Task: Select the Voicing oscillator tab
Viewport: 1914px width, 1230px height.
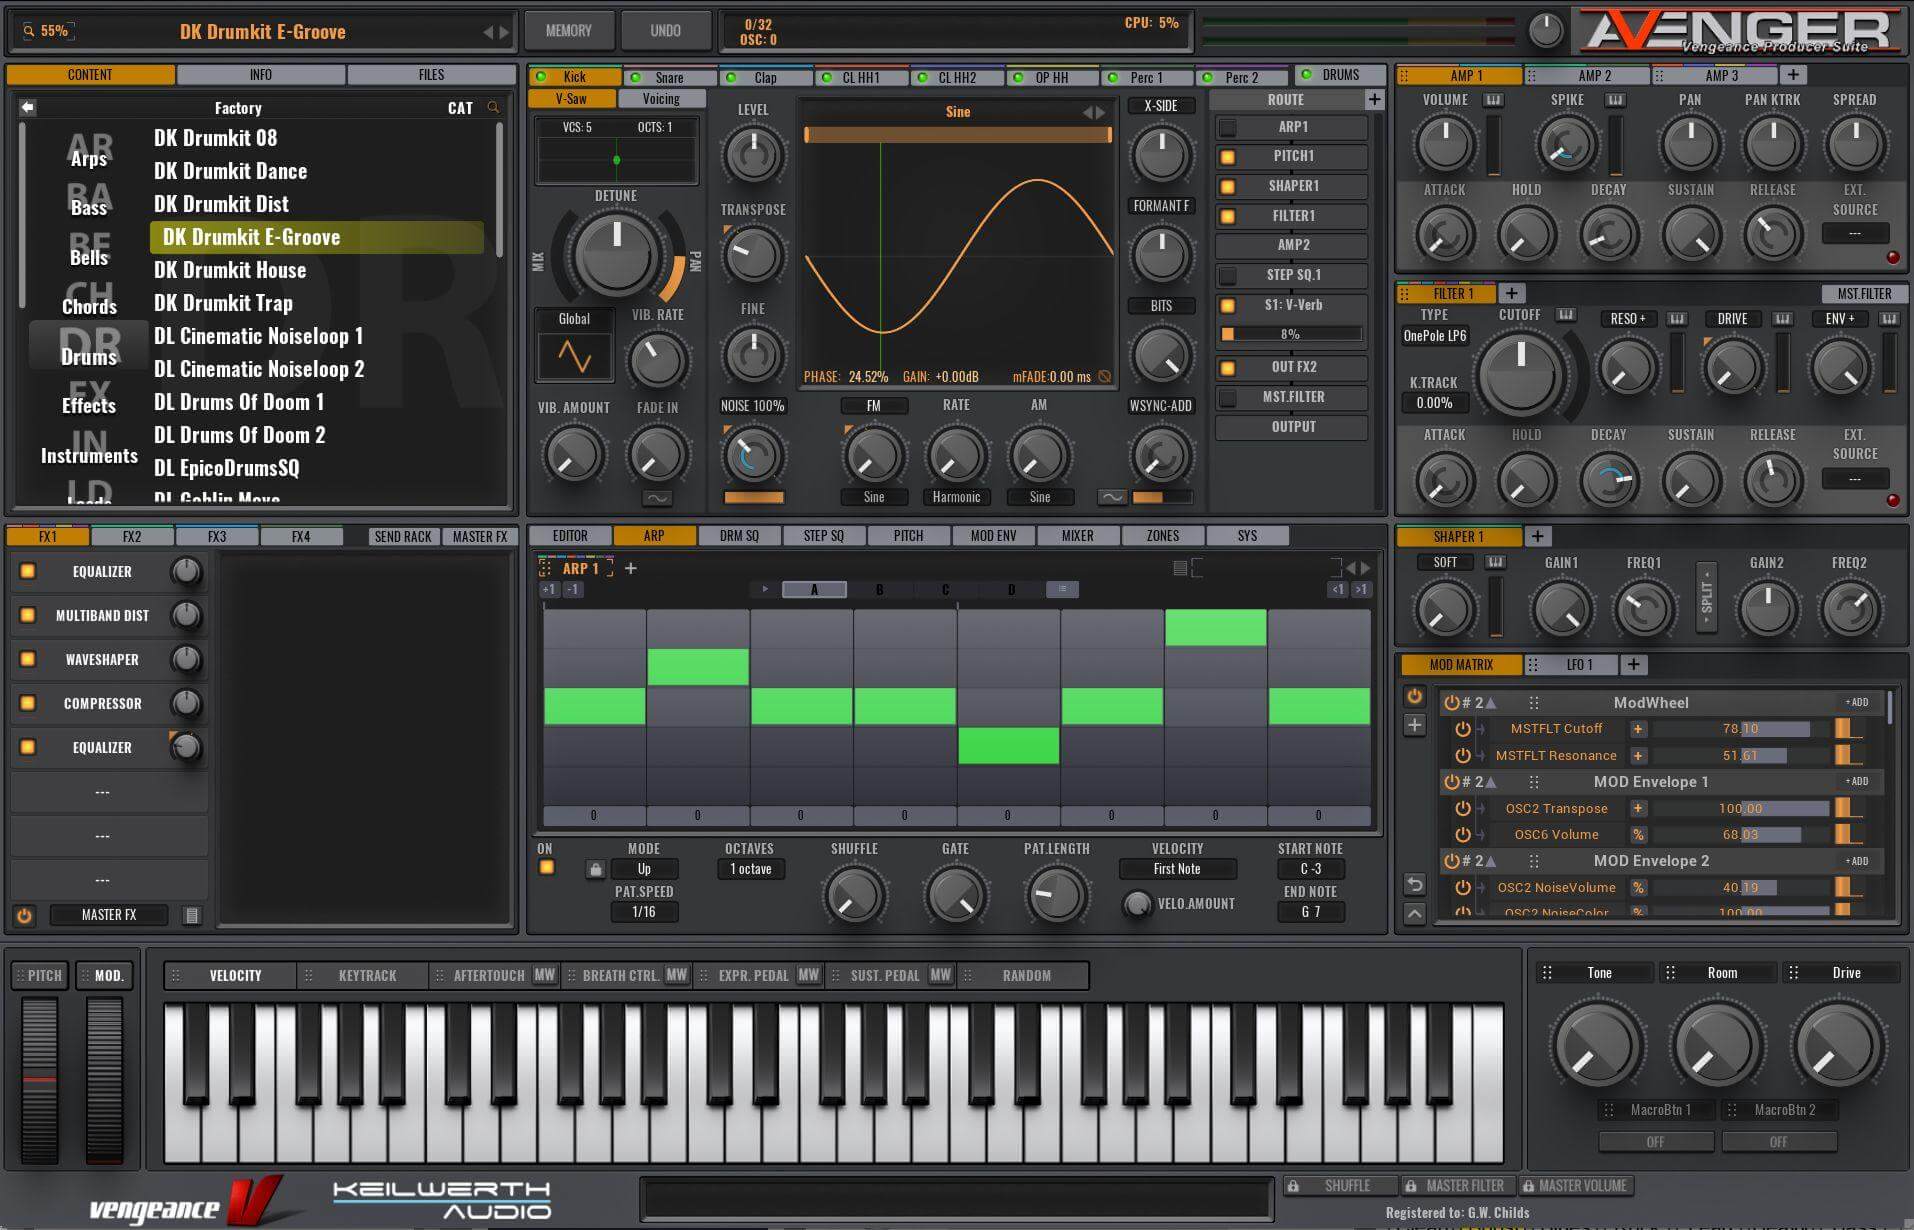Action: [661, 99]
